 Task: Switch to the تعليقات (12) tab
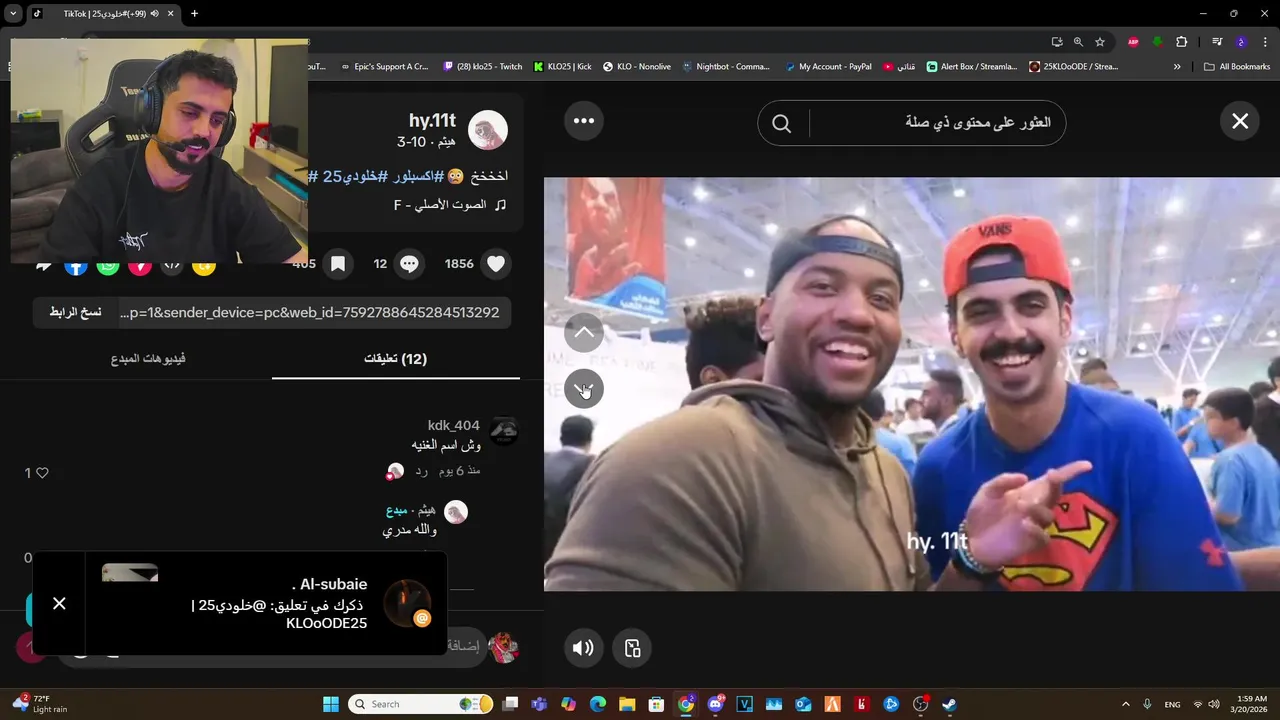coord(396,358)
